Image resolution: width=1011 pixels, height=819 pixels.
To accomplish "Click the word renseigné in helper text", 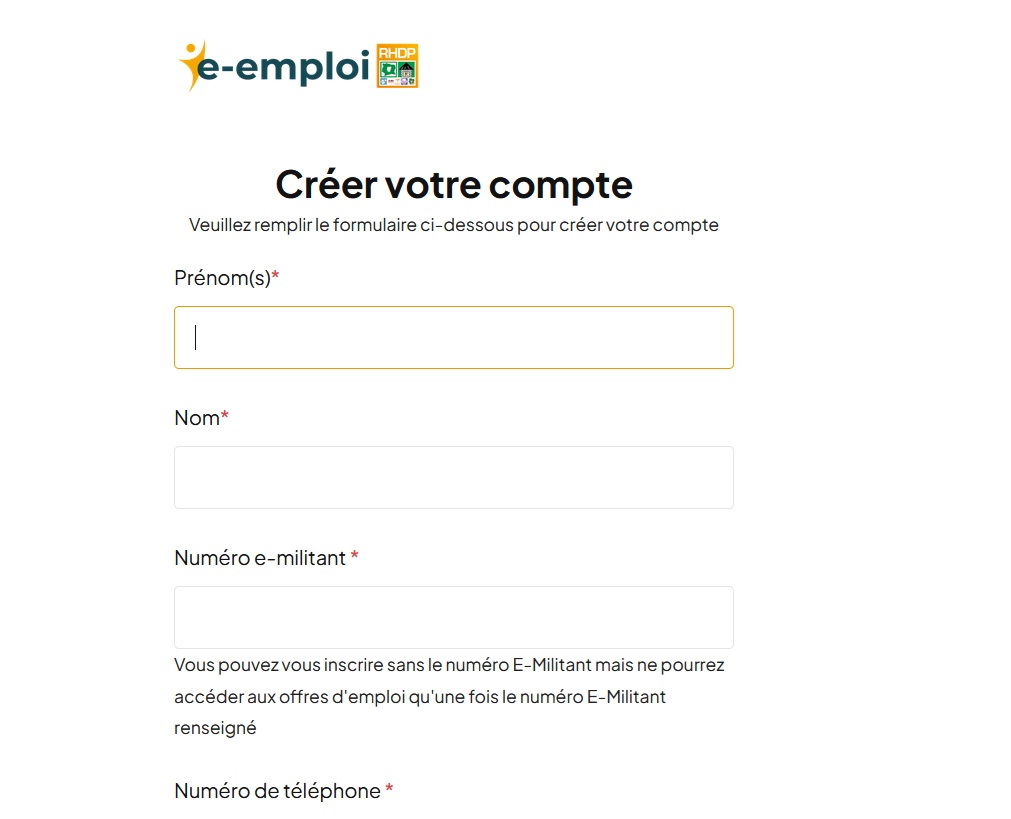I will (215, 728).
